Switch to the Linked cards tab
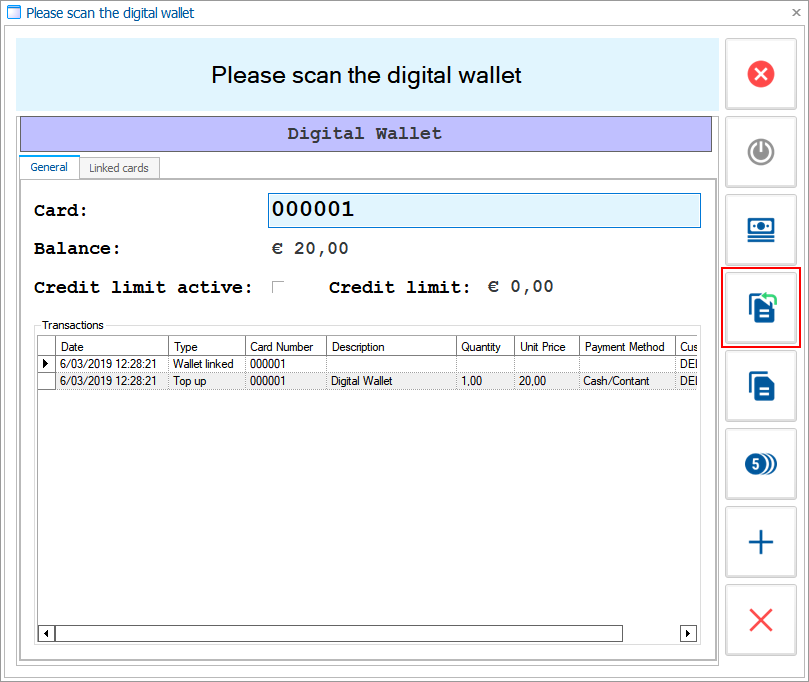The height and width of the screenshot is (682, 809). pos(118,168)
